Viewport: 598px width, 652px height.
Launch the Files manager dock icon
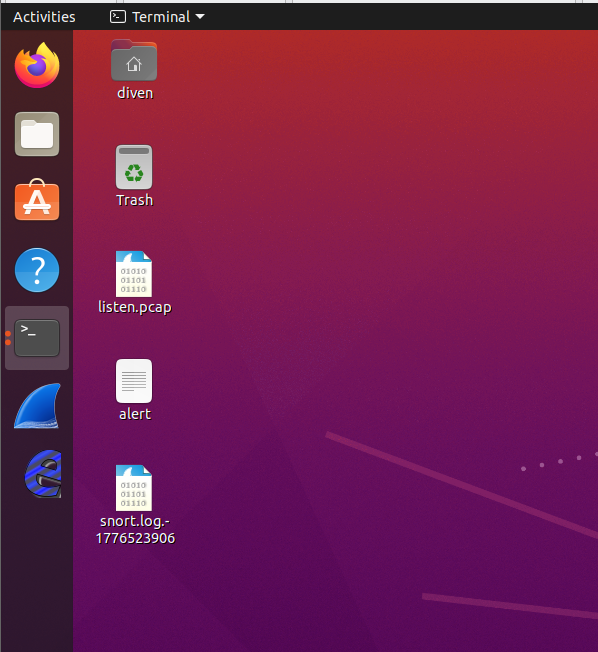37,134
